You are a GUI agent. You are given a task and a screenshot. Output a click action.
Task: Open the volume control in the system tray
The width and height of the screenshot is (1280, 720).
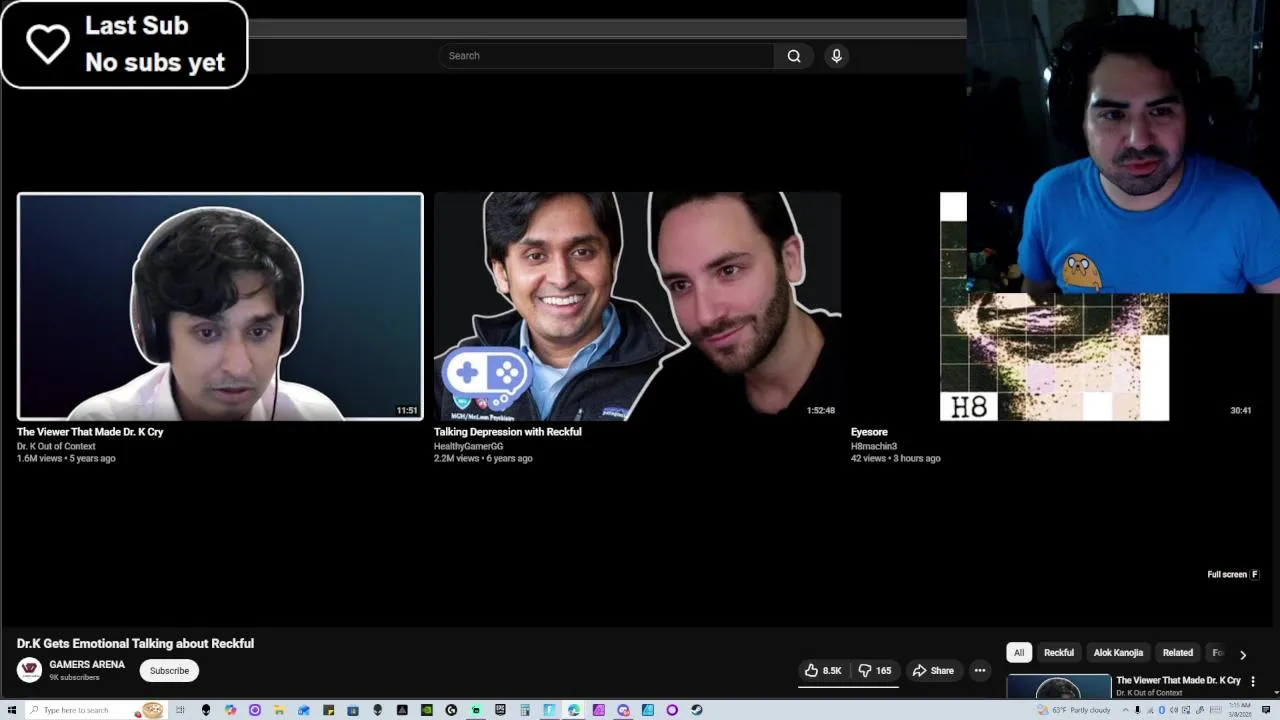click(1174, 710)
